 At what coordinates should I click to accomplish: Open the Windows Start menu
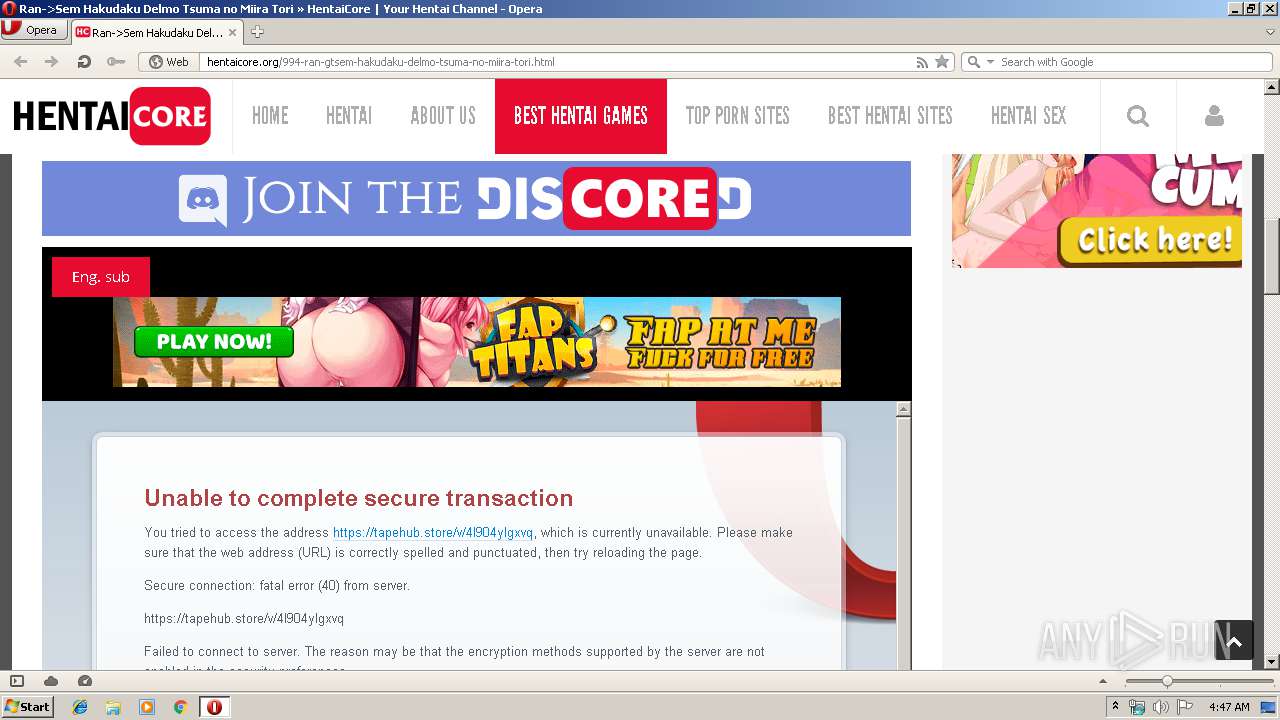[x=28, y=706]
